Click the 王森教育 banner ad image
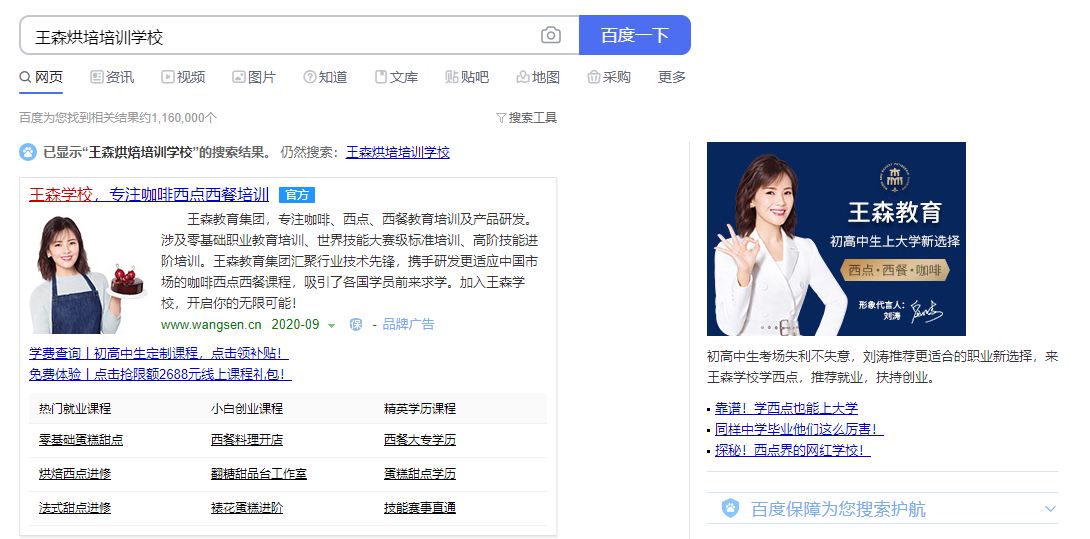This screenshot has width=1090, height=539. [x=836, y=239]
